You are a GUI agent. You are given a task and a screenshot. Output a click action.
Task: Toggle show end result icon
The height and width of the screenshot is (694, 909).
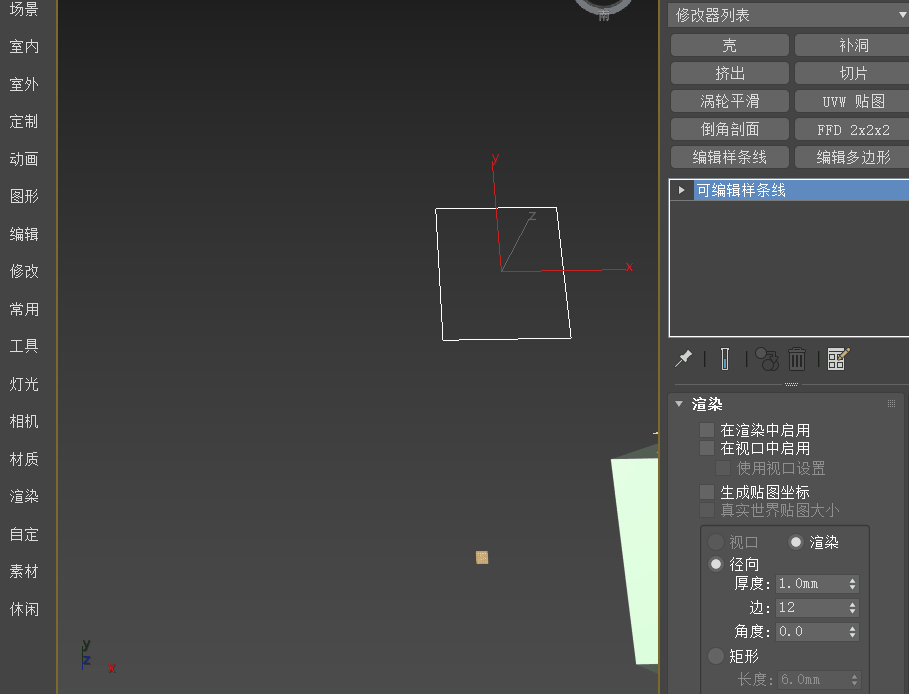[x=725, y=359]
